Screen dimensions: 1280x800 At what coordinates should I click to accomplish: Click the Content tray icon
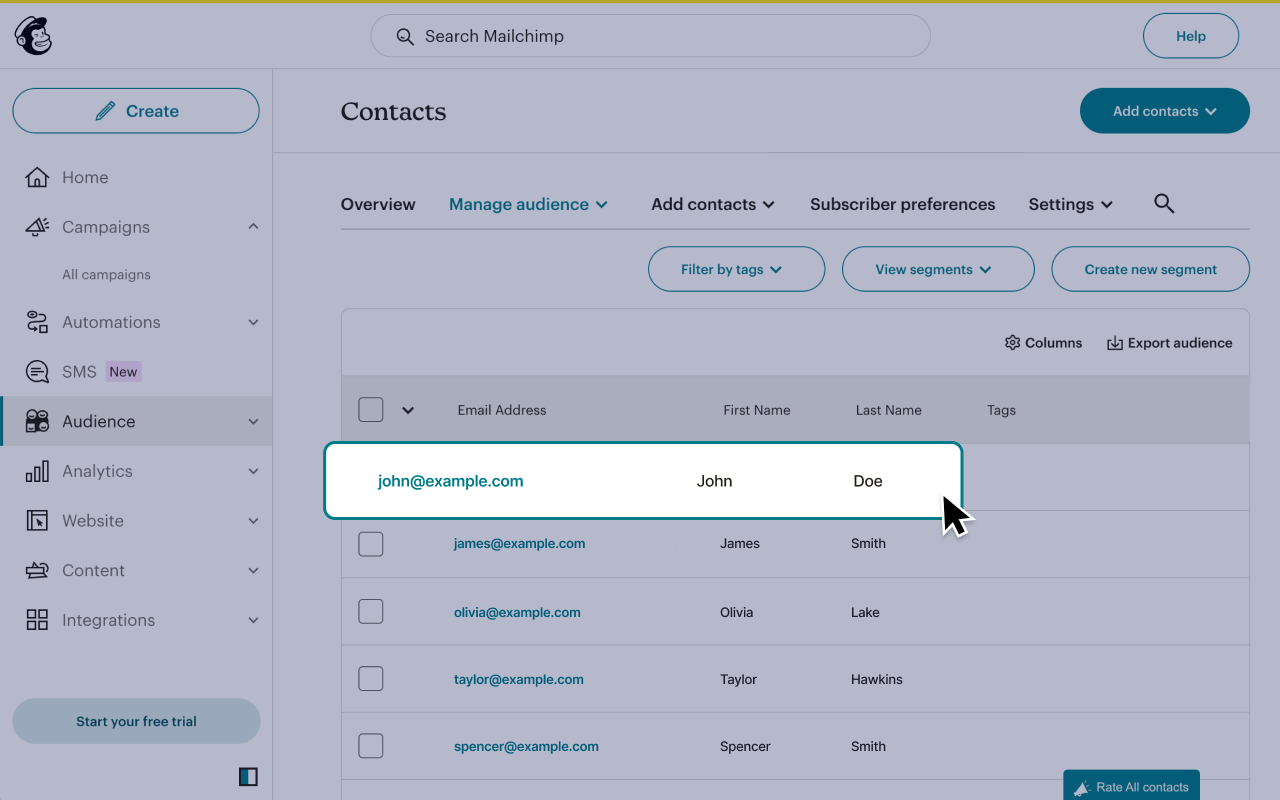coord(37,571)
